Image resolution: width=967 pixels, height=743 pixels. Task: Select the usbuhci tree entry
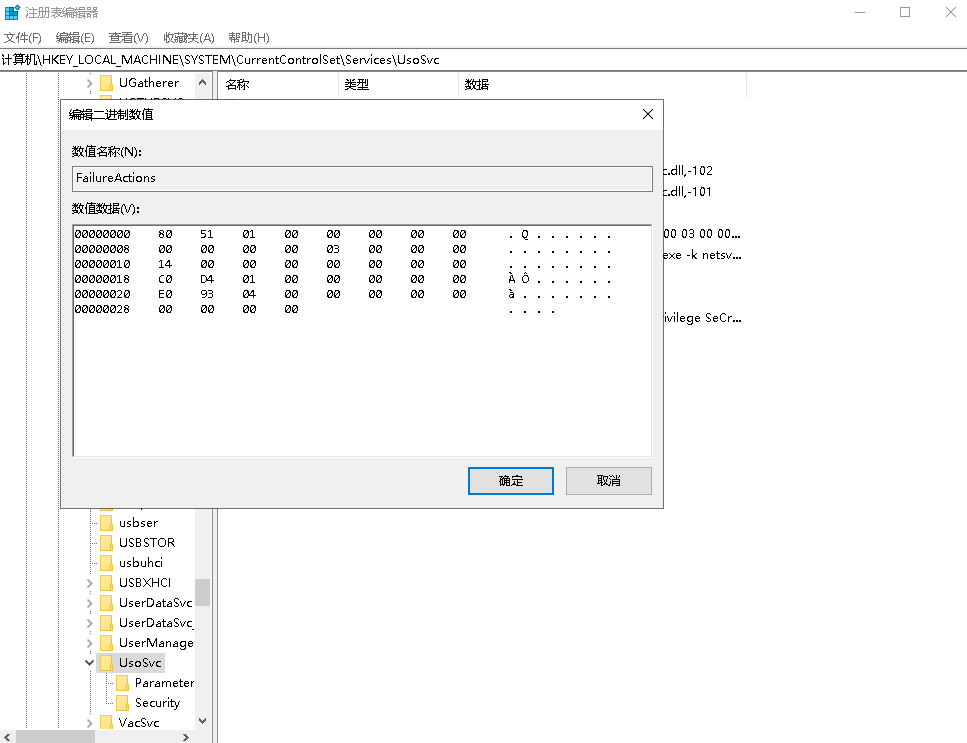[x=141, y=563]
